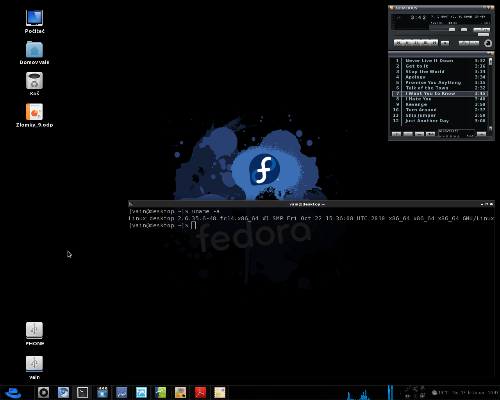Launch the light-blue chart taskbar icon

click(141, 393)
